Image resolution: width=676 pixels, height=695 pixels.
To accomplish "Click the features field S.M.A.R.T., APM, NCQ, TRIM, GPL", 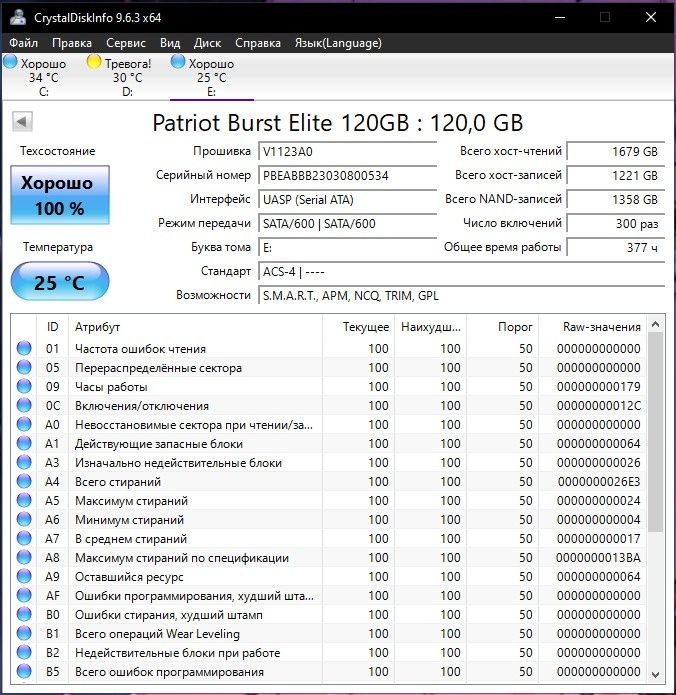I will (461, 295).
